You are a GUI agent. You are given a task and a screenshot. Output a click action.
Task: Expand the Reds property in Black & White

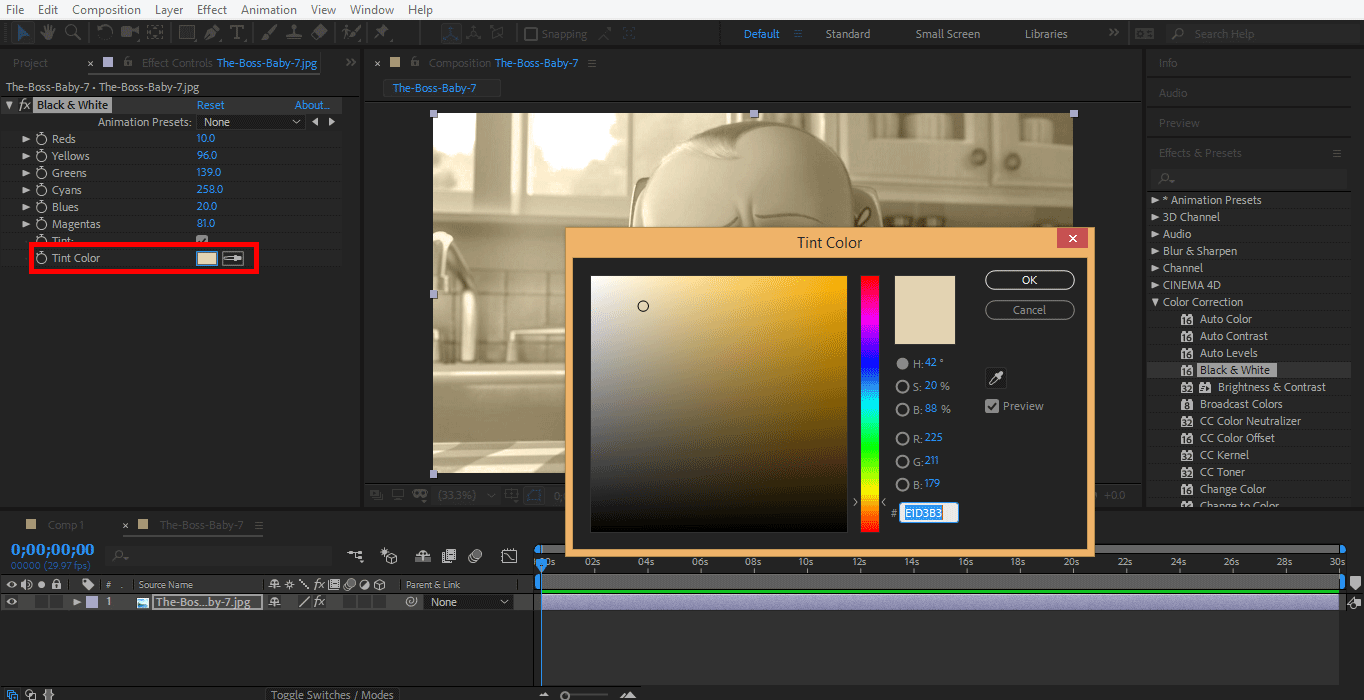(24, 138)
